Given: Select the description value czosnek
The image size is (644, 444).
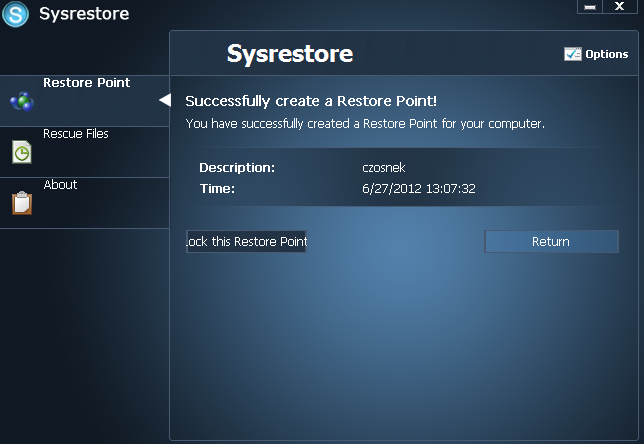Looking at the screenshot, I should 385,168.
